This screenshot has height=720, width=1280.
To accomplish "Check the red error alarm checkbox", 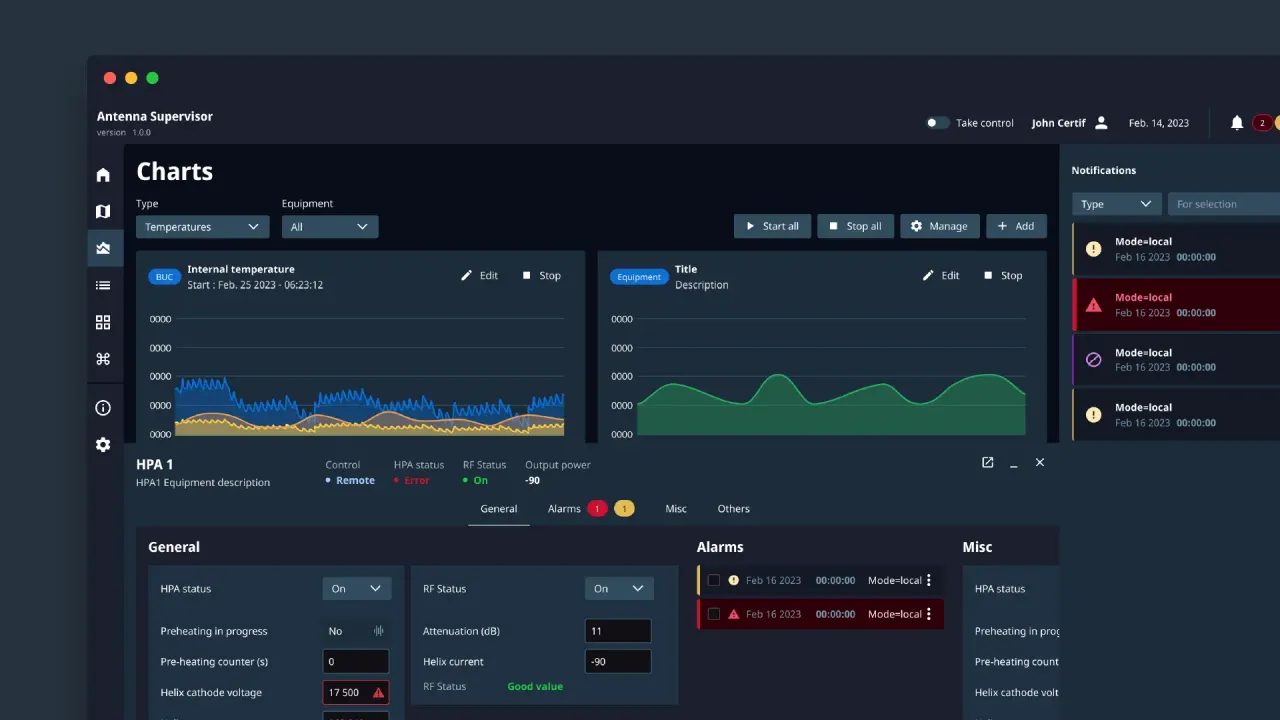I will click(714, 614).
